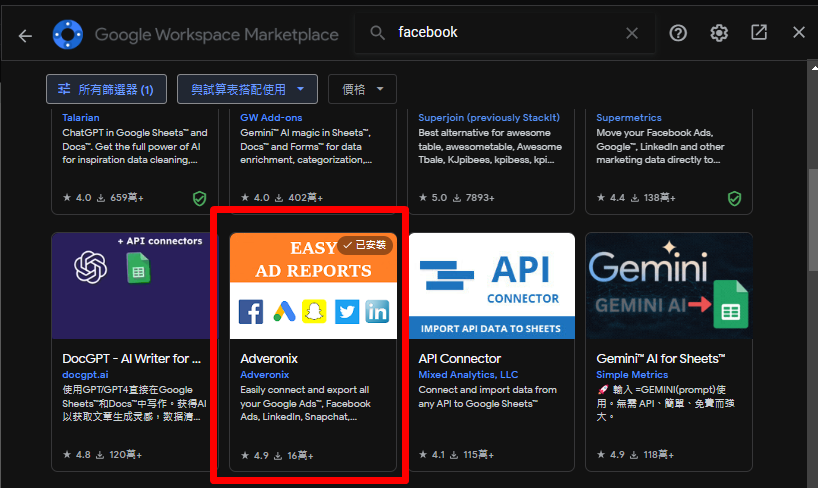Screen dimensions: 818x488
Task: Open API Connector card thumbnail
Action: (x=491, y=286)
